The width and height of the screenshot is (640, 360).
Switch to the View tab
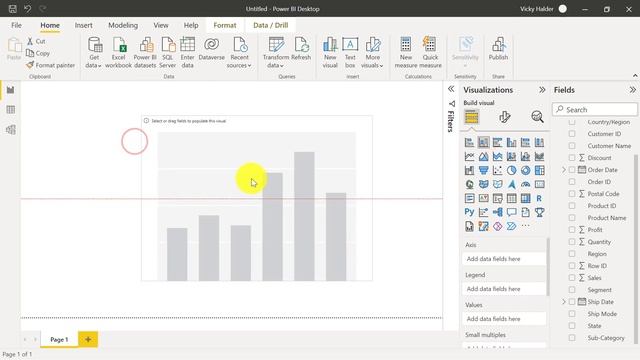pos(161,25)
